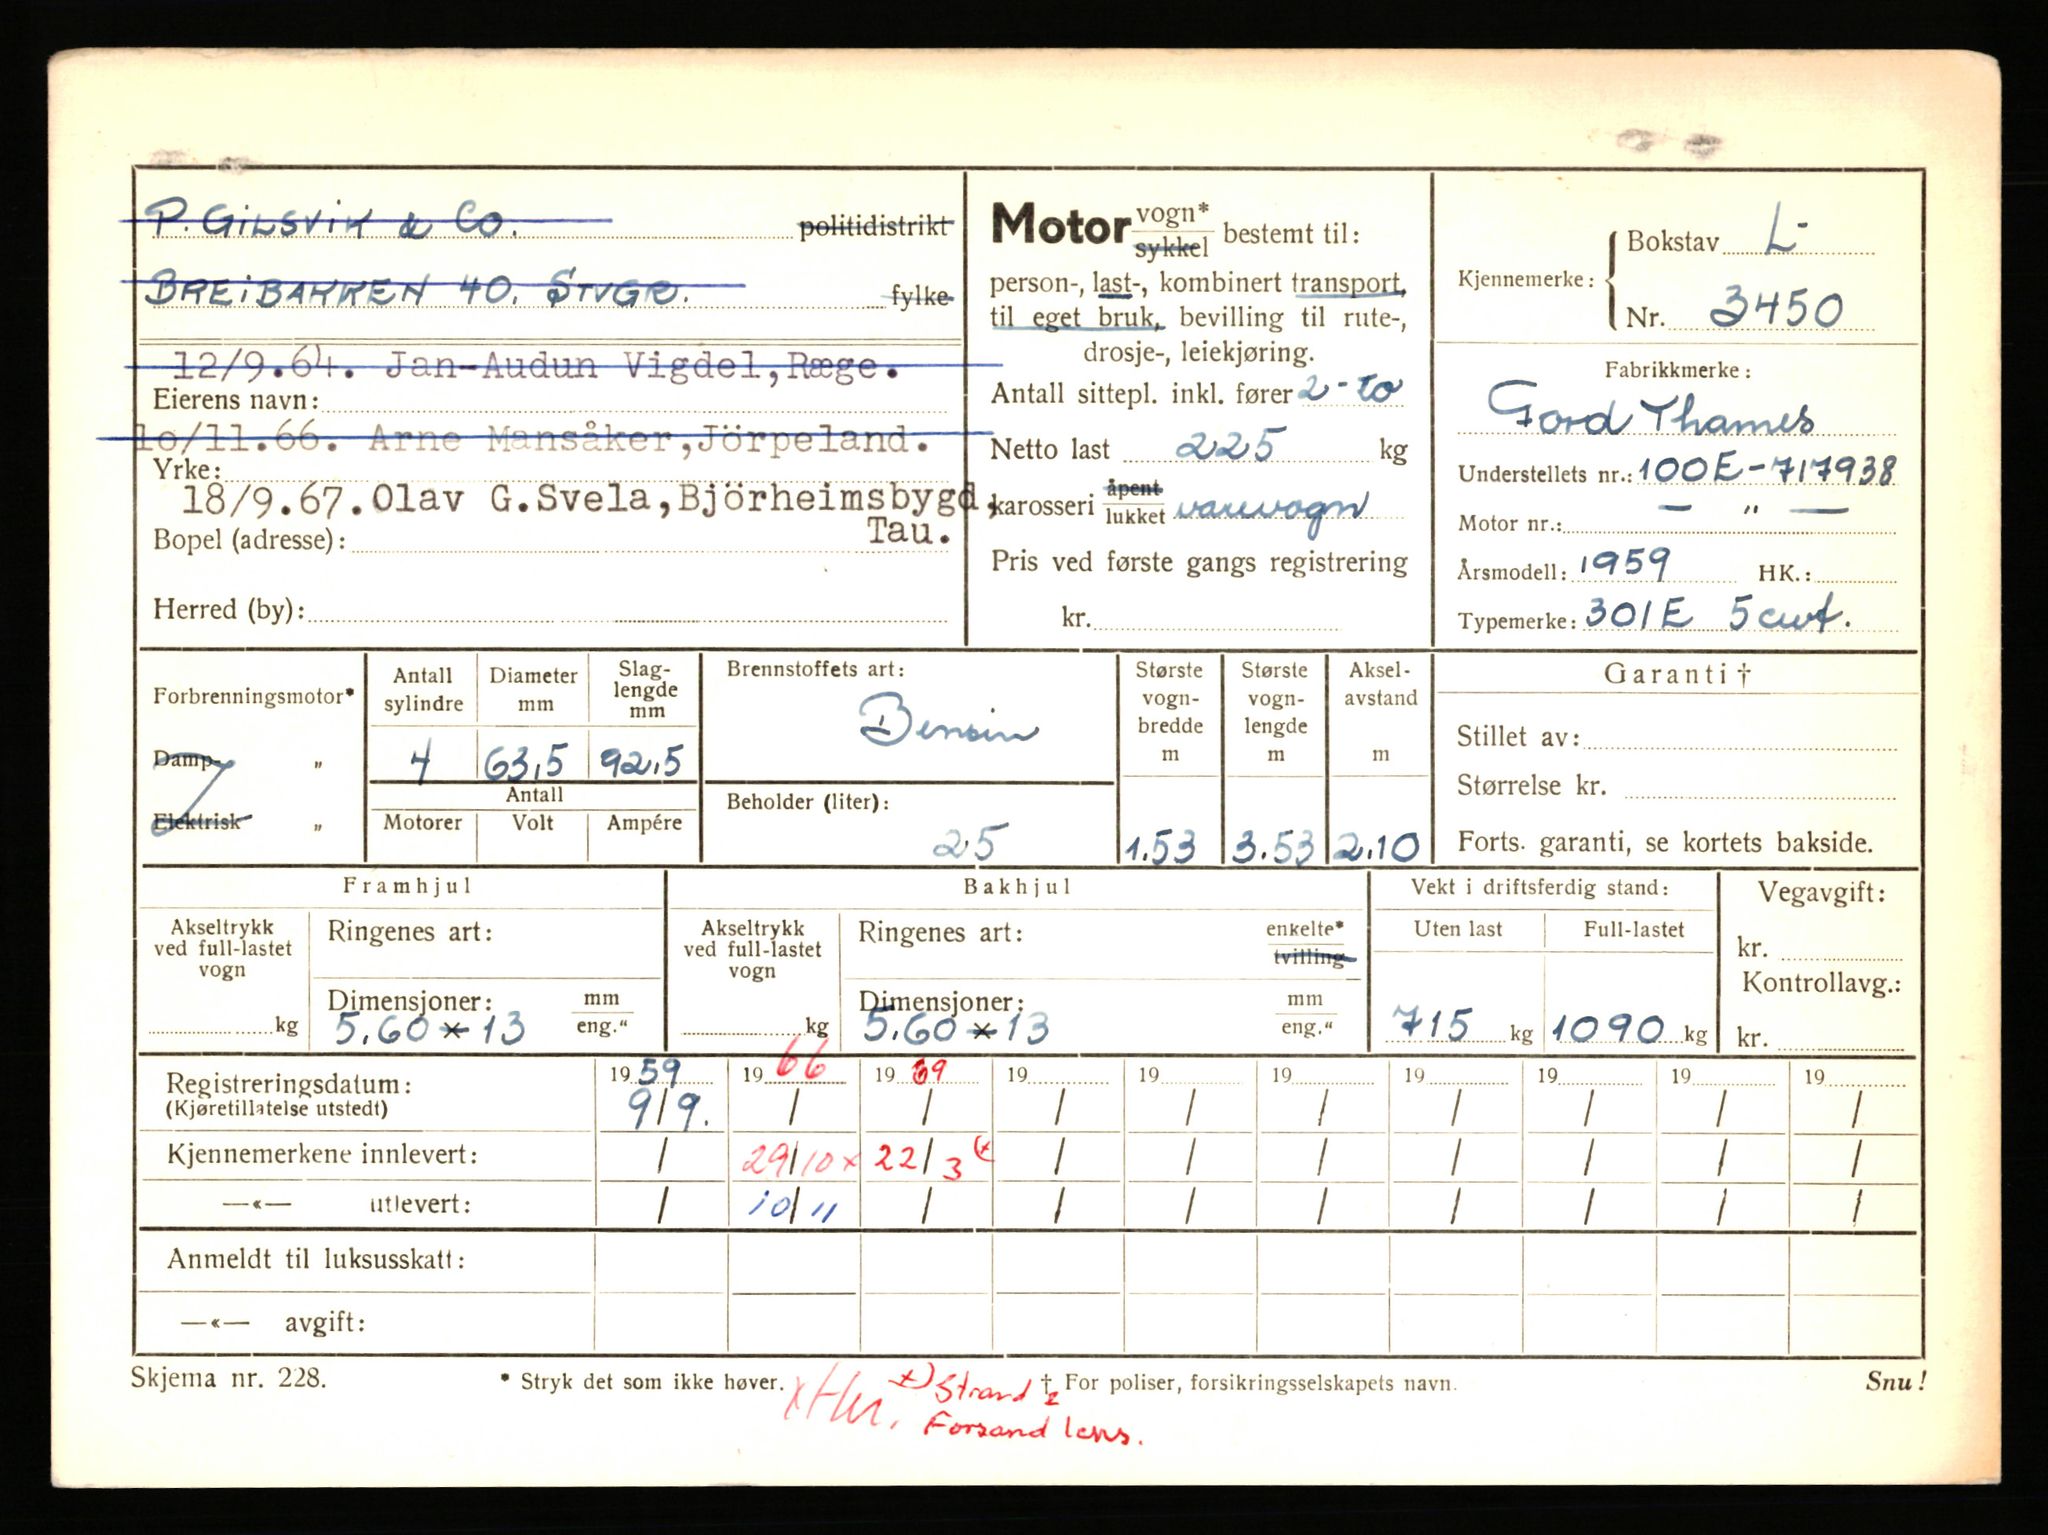Select the struck-out word tvilling
The width and height of the screenshot is (2048, 1535).
point(1310,957)
